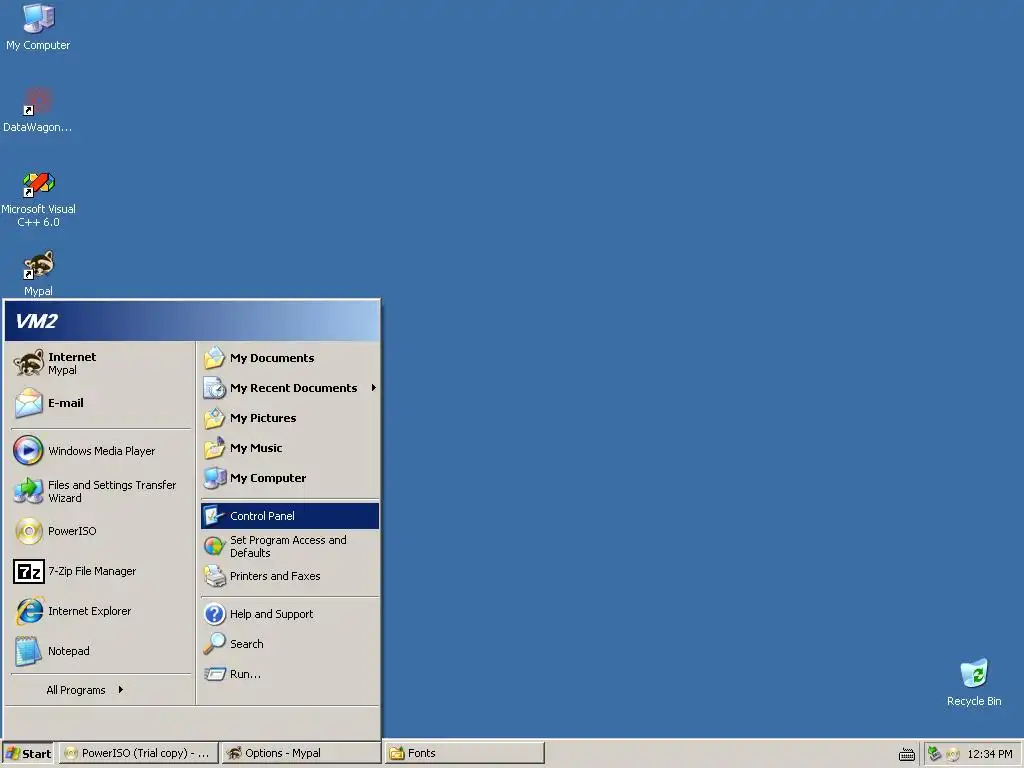Open the My Computer desktop icon
Screen dimensions: 1024x768
pos(38,26)
